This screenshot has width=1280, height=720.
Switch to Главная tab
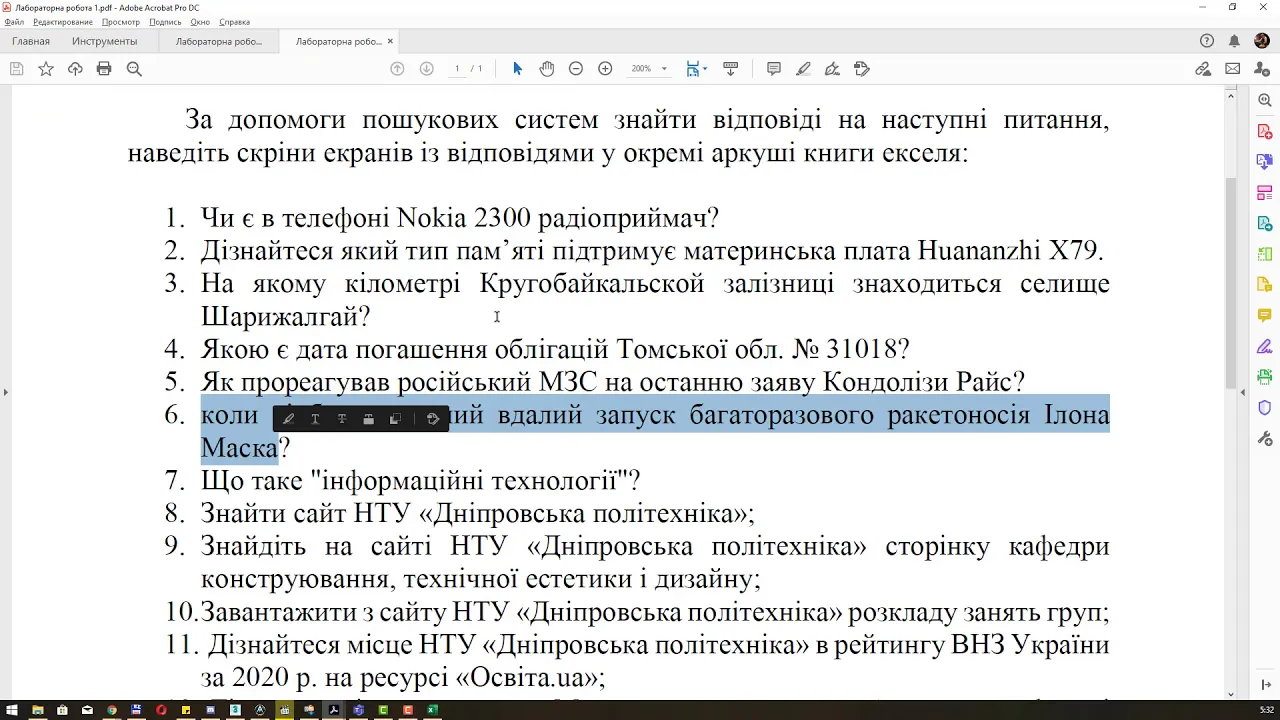(x=31, y=41)
